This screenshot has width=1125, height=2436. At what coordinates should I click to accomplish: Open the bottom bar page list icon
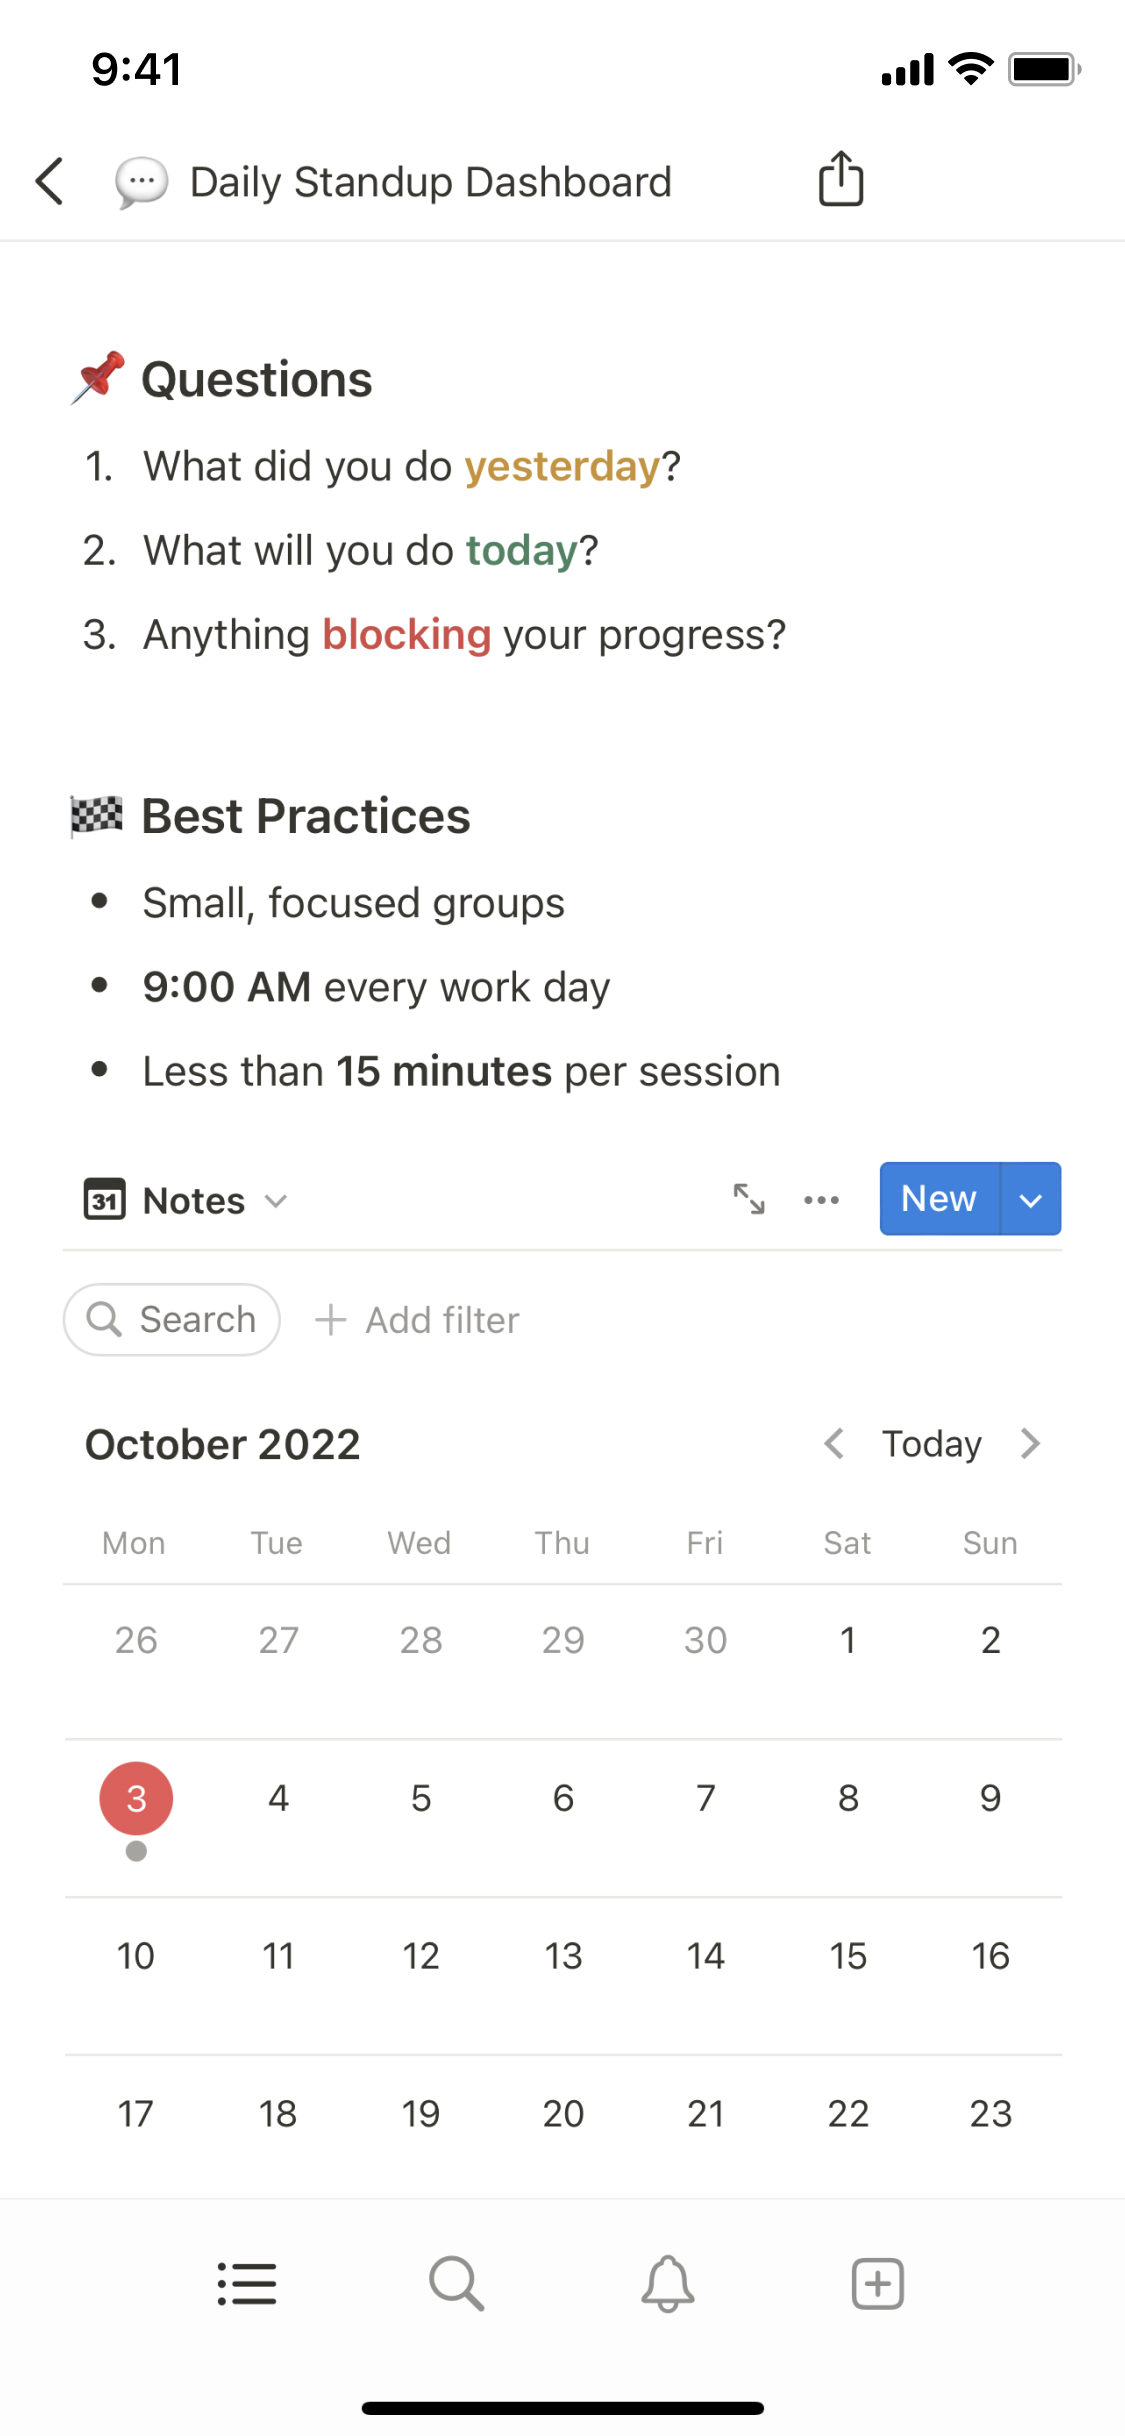pos(247,2284)
